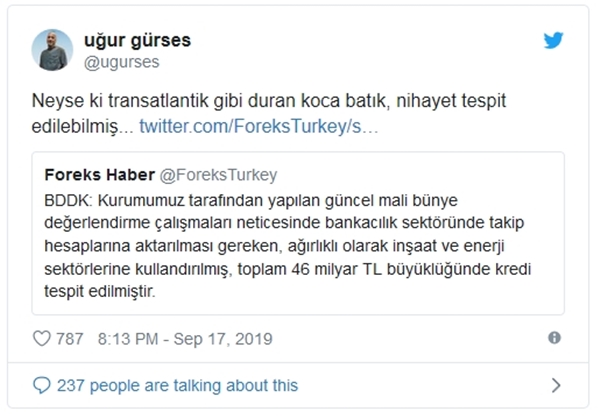Like the tweet with the heart icon
The height and width of the screenshot is (418, 600).
42,339
